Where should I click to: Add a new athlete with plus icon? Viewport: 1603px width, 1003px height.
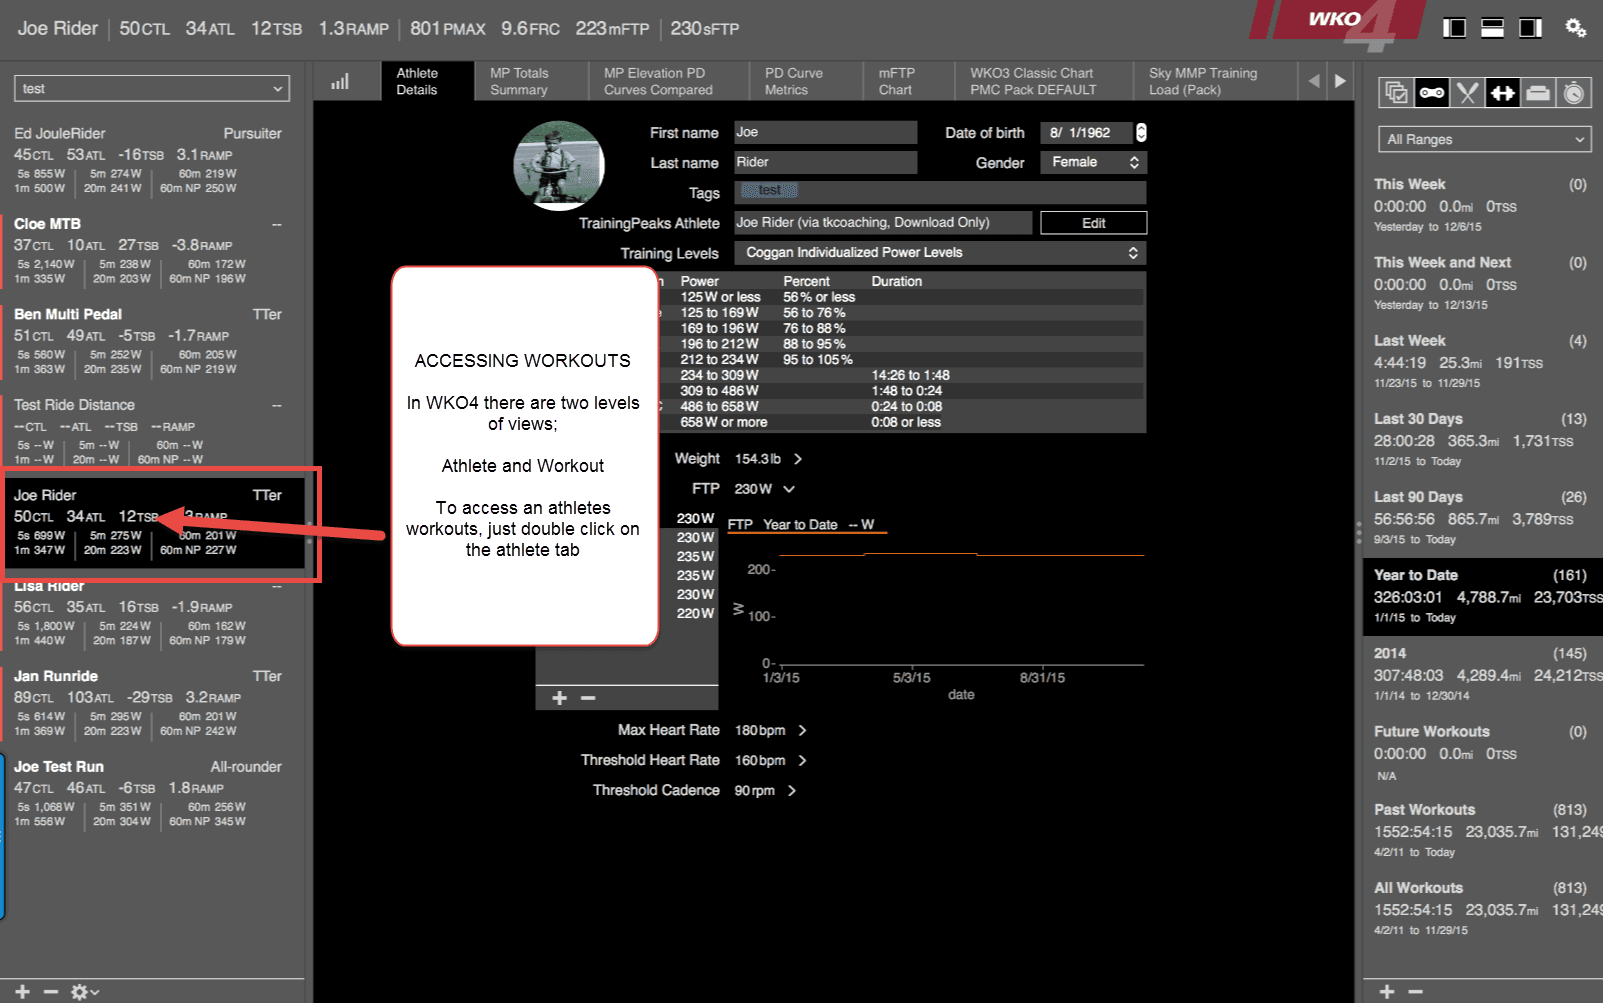[22, 992]
